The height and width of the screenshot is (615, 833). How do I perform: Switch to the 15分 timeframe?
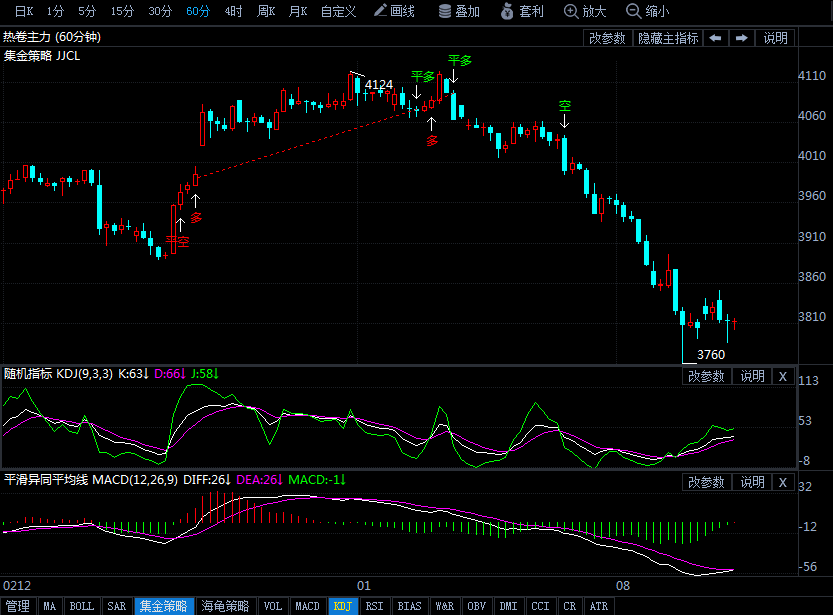tap(122, 11)
